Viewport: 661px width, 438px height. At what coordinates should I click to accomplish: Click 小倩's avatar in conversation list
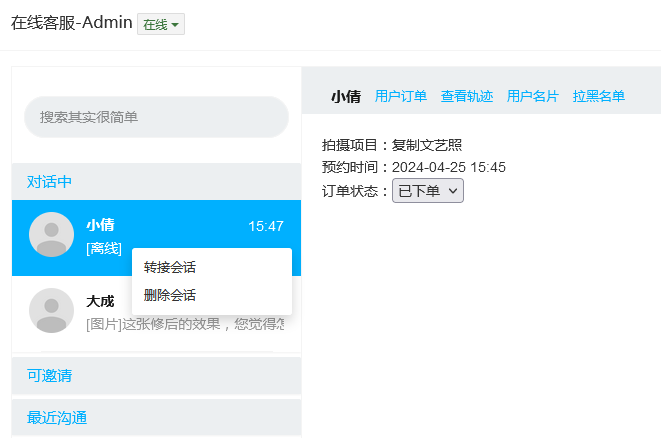[x=52, y=235]
